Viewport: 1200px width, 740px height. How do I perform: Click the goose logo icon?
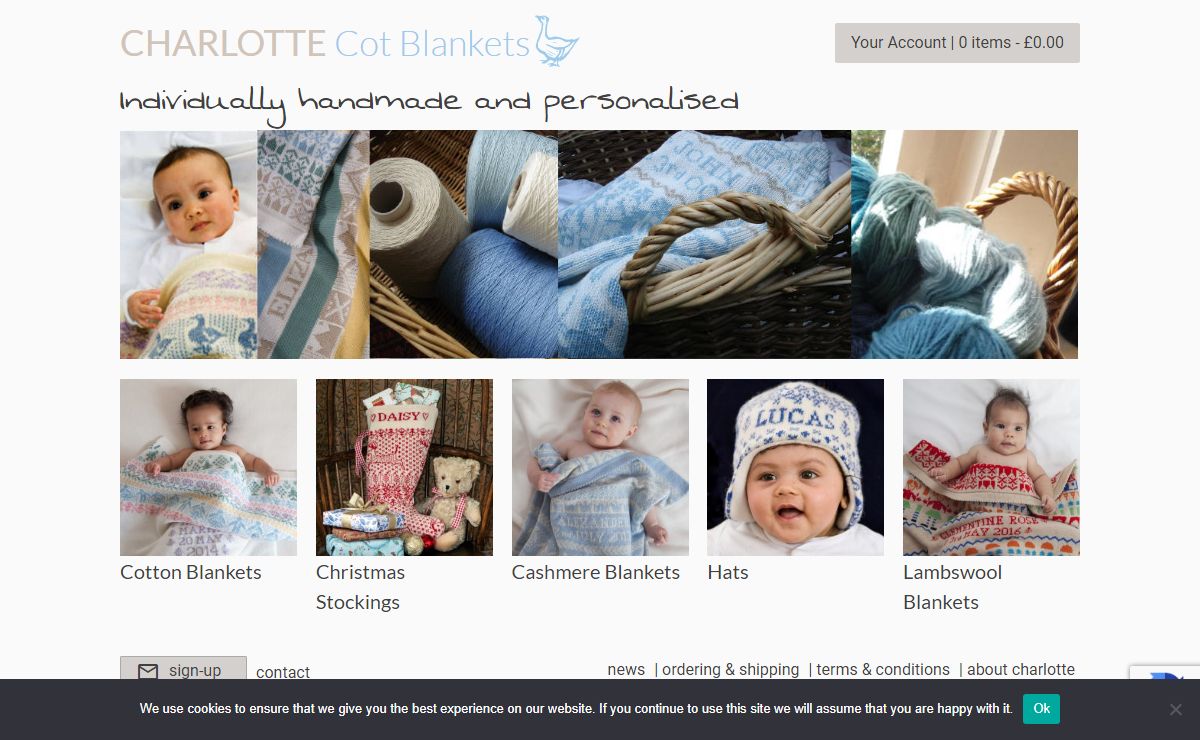(x=557, y=41)
